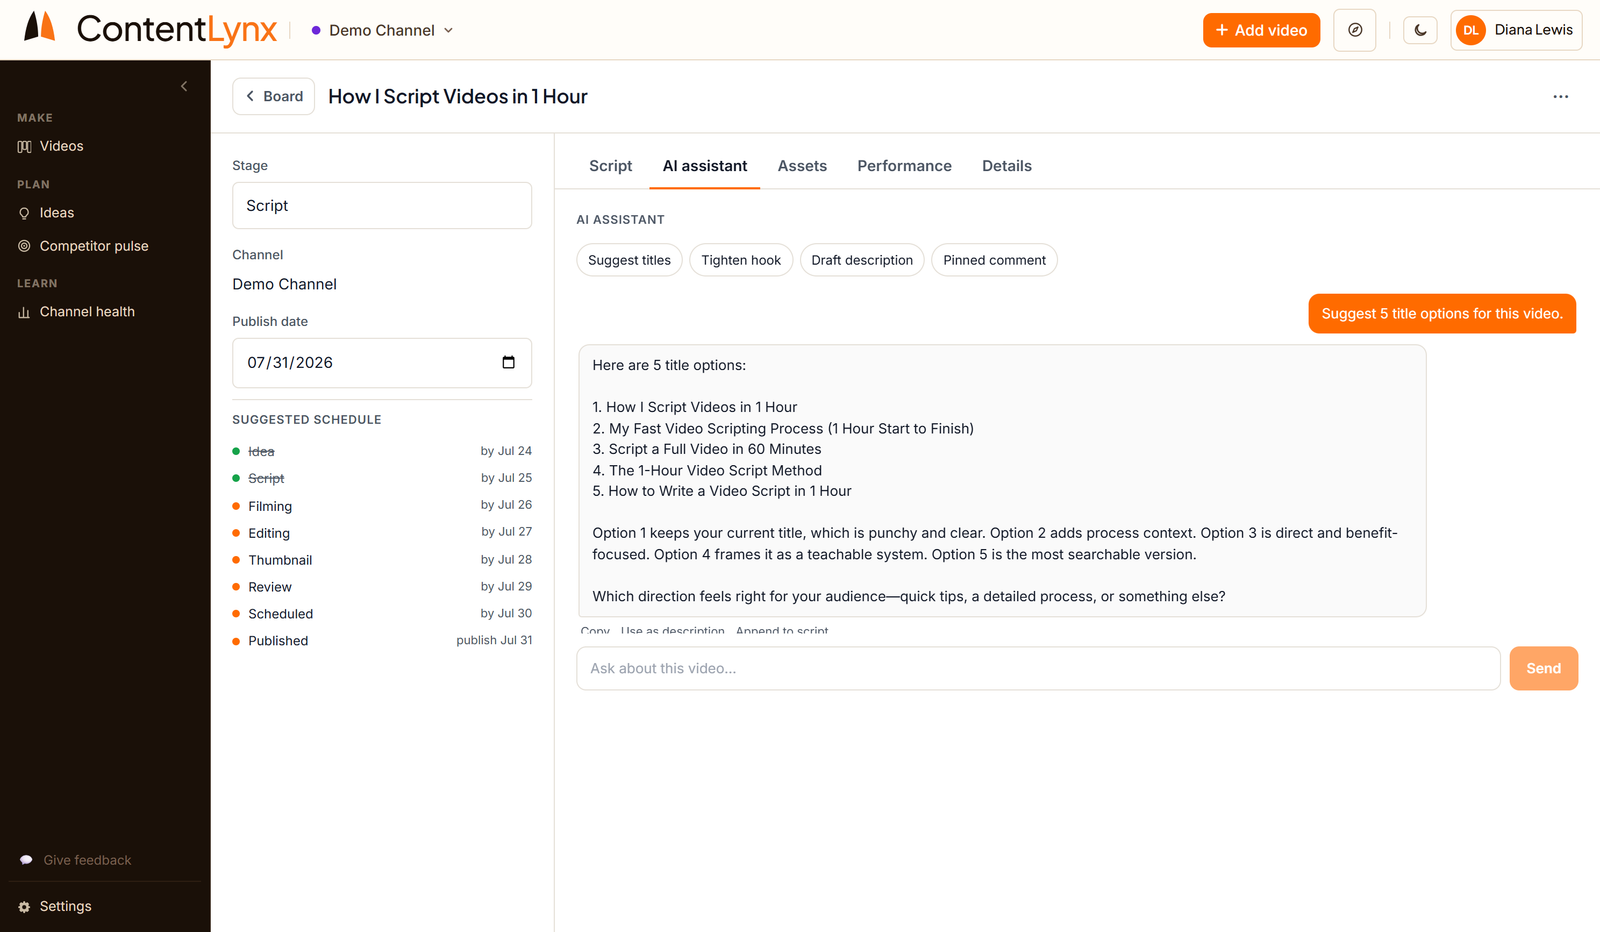Open the Performance tab
Image resolution: width=1600 pixels, height=932 pixels.
904,166
